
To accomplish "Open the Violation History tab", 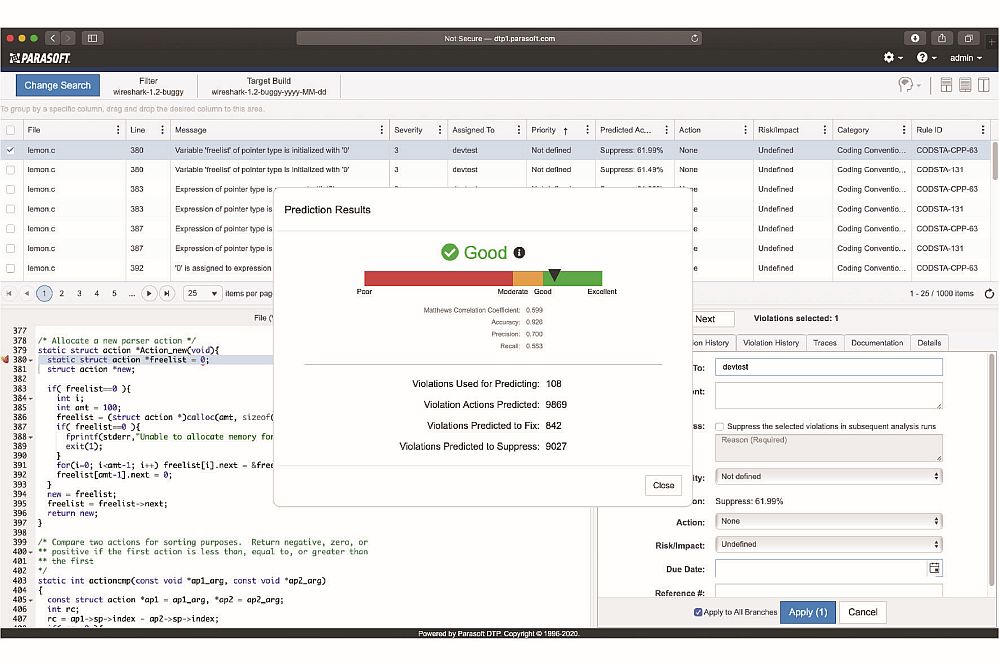I will coord(771,343).
